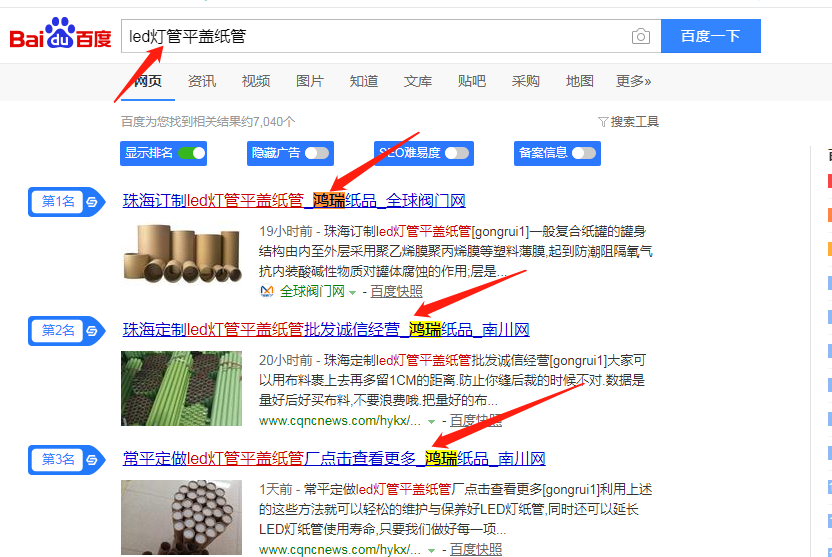Open second result 珠海定制led灯管平盖纸管批发 title

pyautogui.click(x=326, y=330)
